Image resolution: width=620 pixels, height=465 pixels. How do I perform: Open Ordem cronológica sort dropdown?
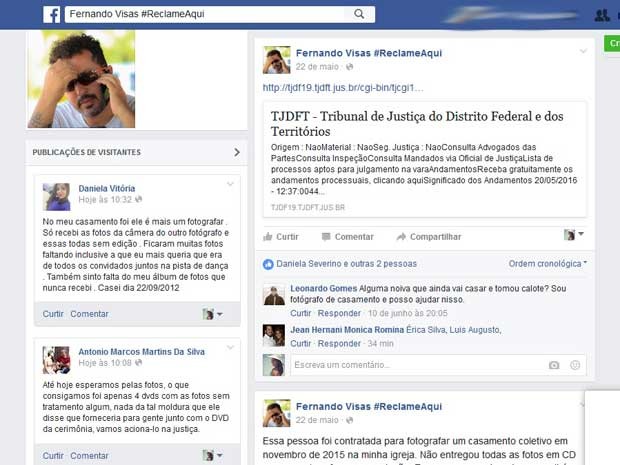click(548, 264)
